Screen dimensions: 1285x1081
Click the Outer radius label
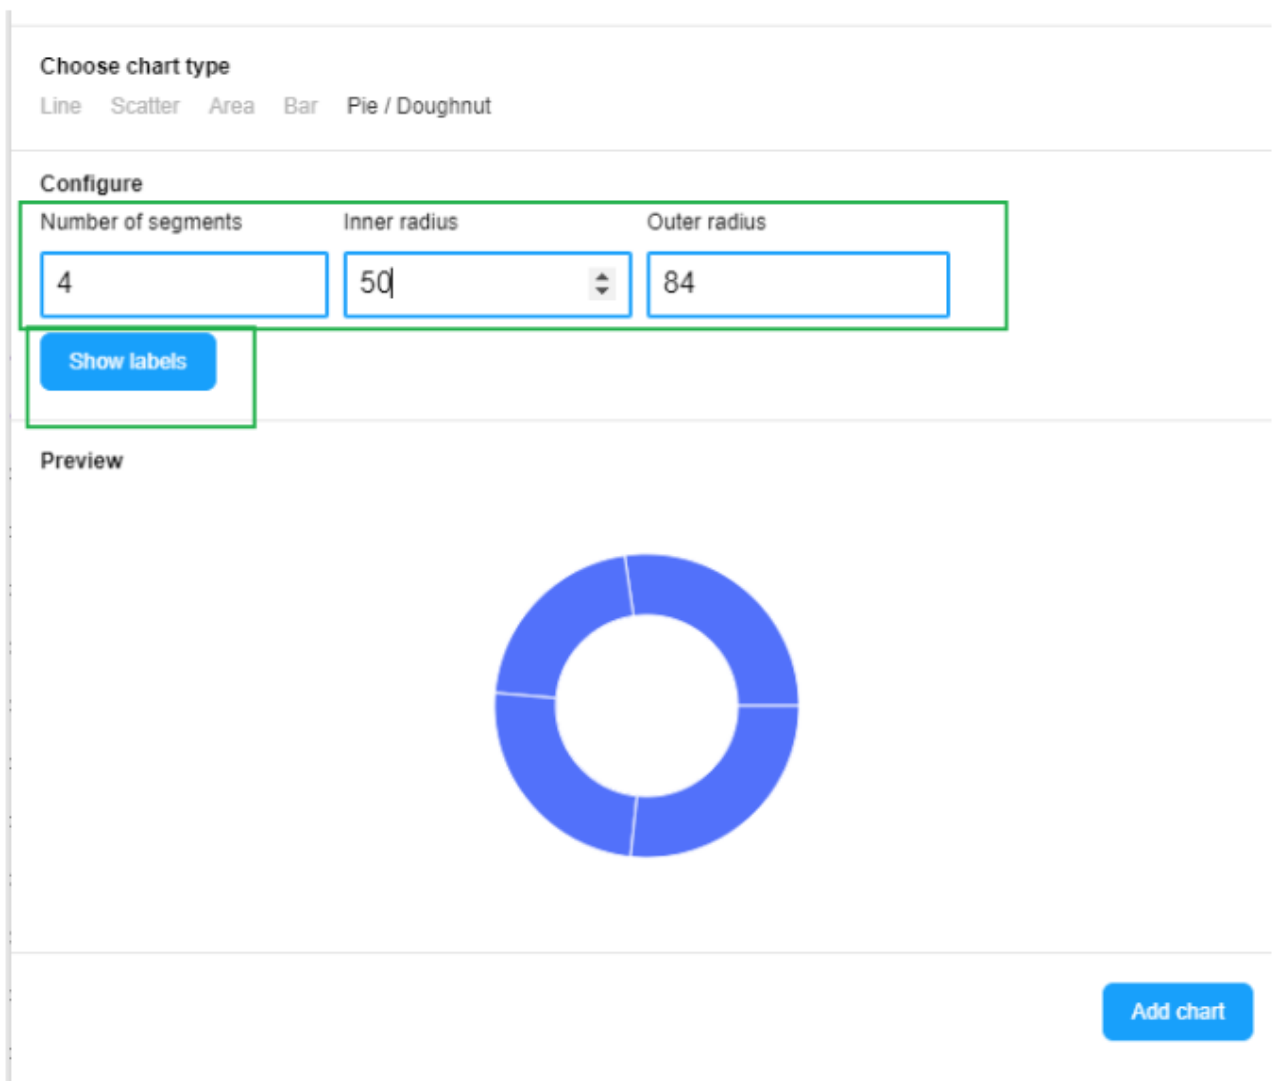tap(706, 222)
